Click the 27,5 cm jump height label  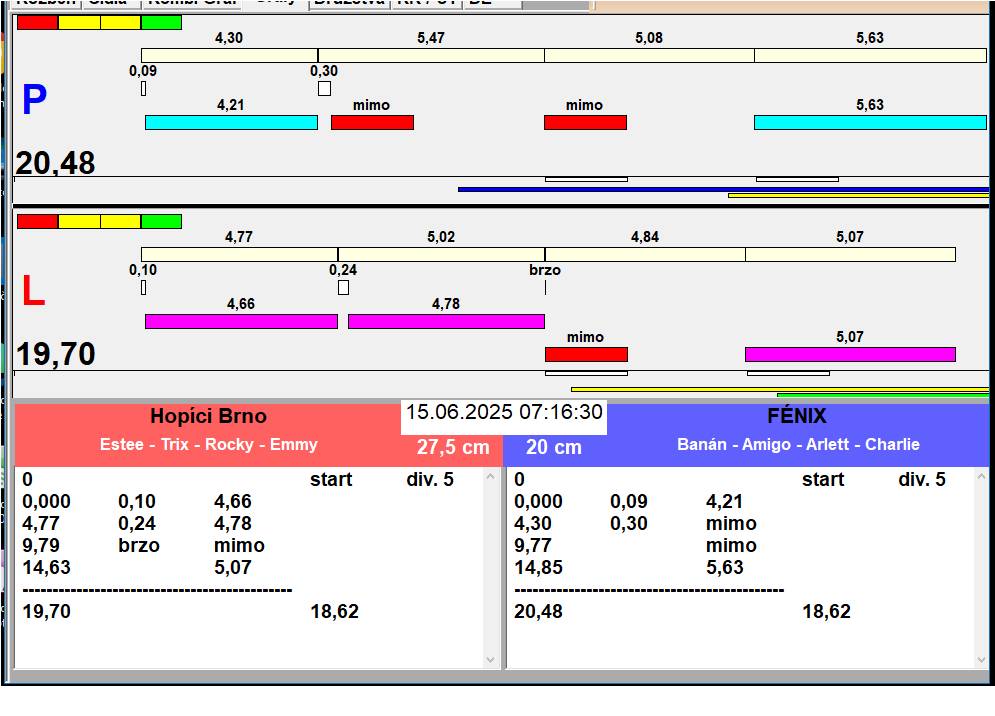453,447
